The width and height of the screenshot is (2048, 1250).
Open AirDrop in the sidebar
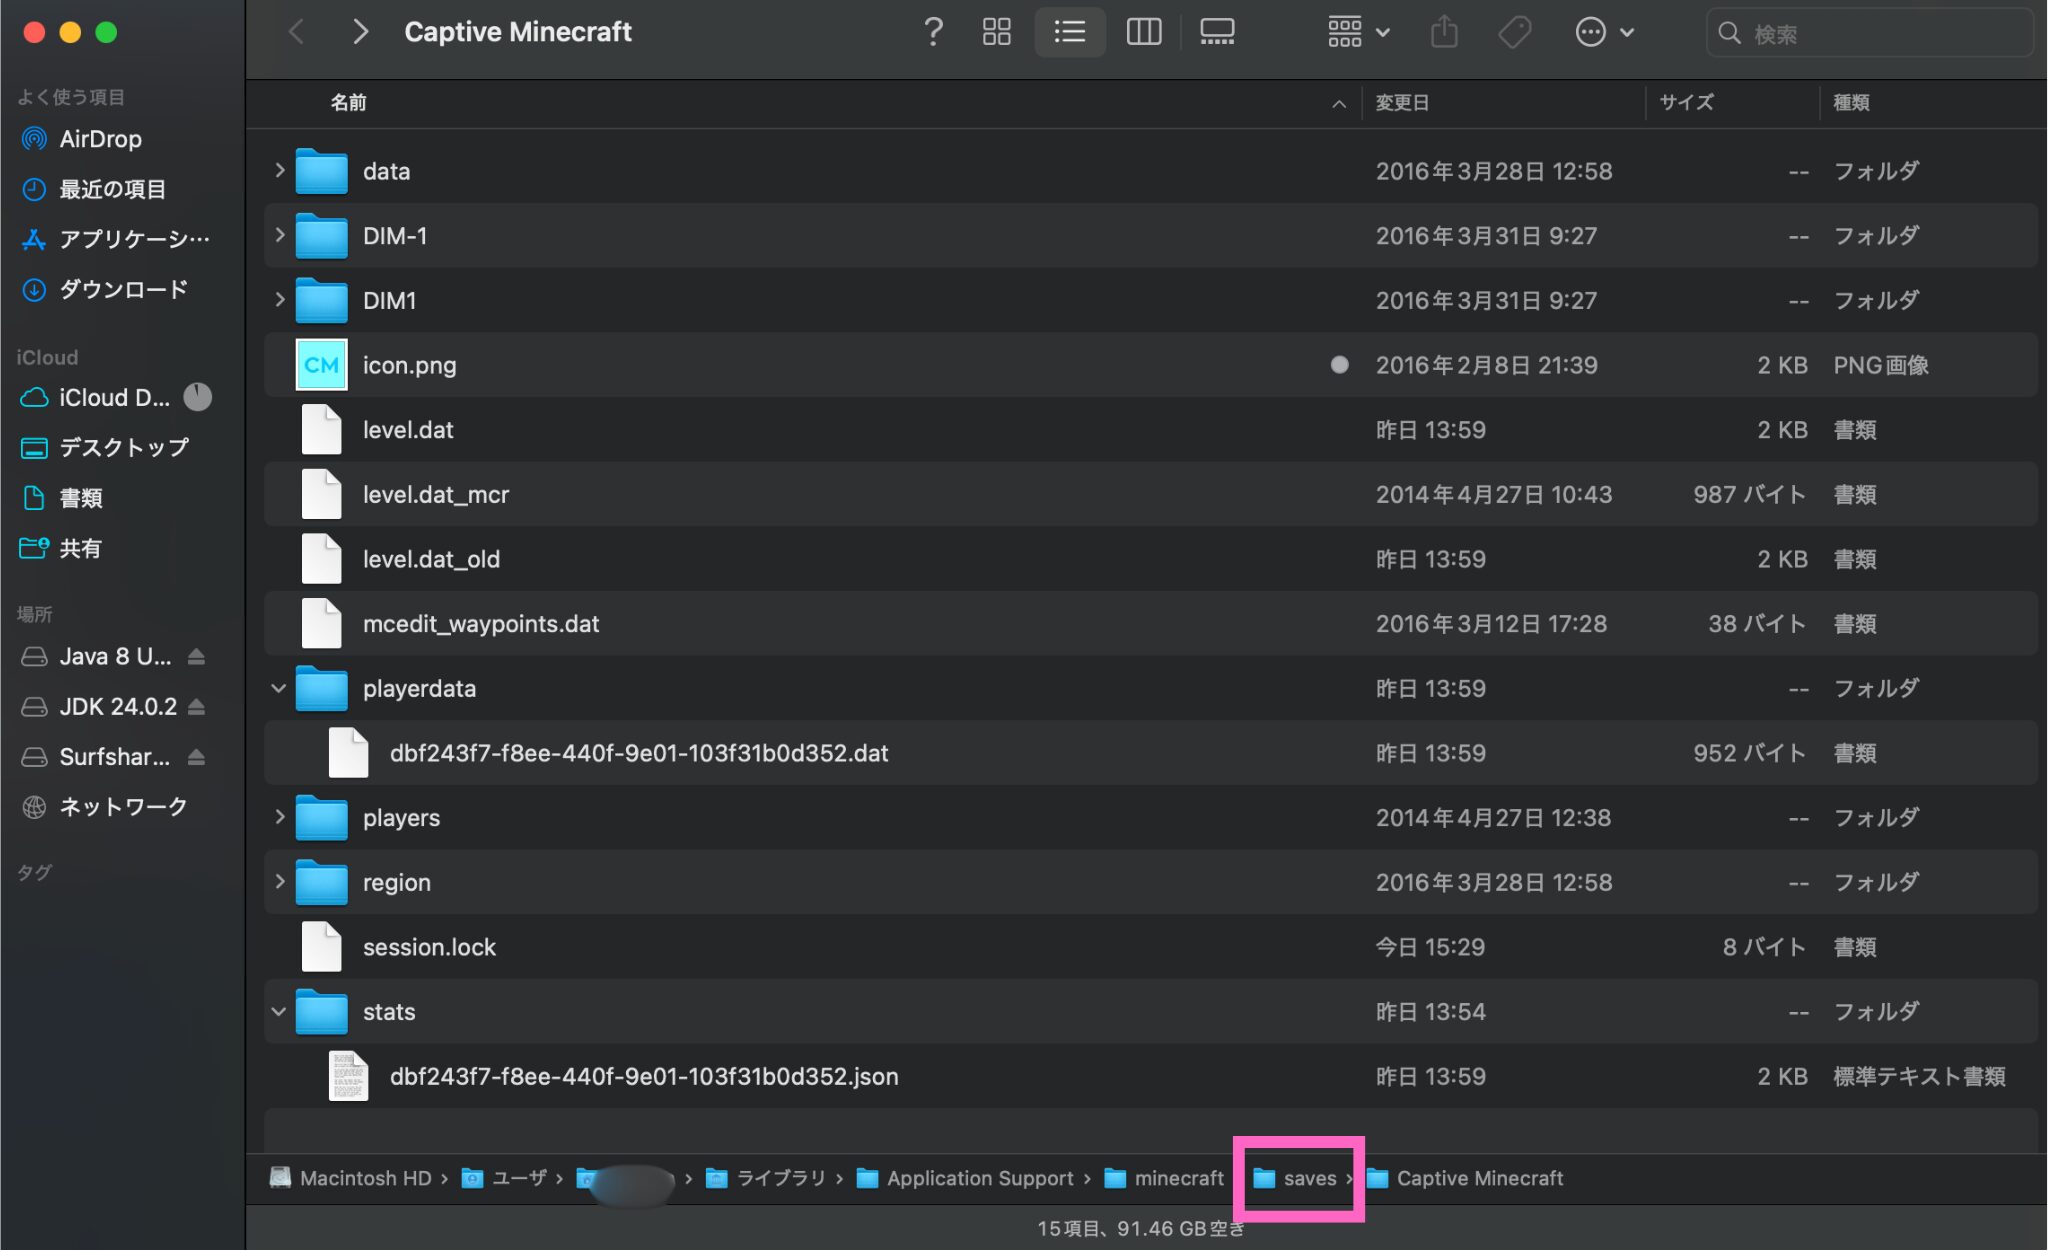point(100,139)
